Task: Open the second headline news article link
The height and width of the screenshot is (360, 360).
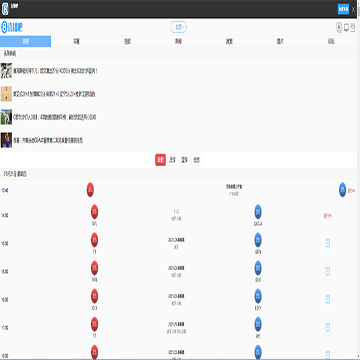Action: click(x=54, y=94)
